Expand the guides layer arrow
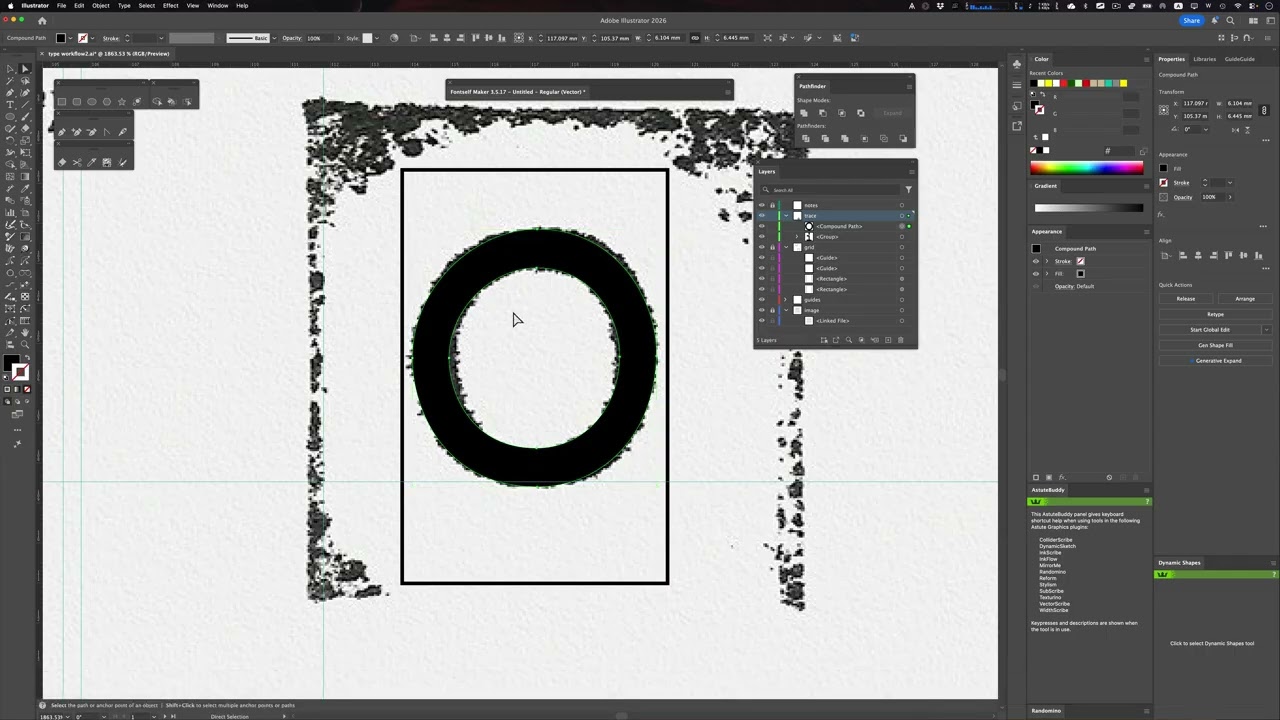The height and width of the screenshot is (720, 1280). point(785,300)
